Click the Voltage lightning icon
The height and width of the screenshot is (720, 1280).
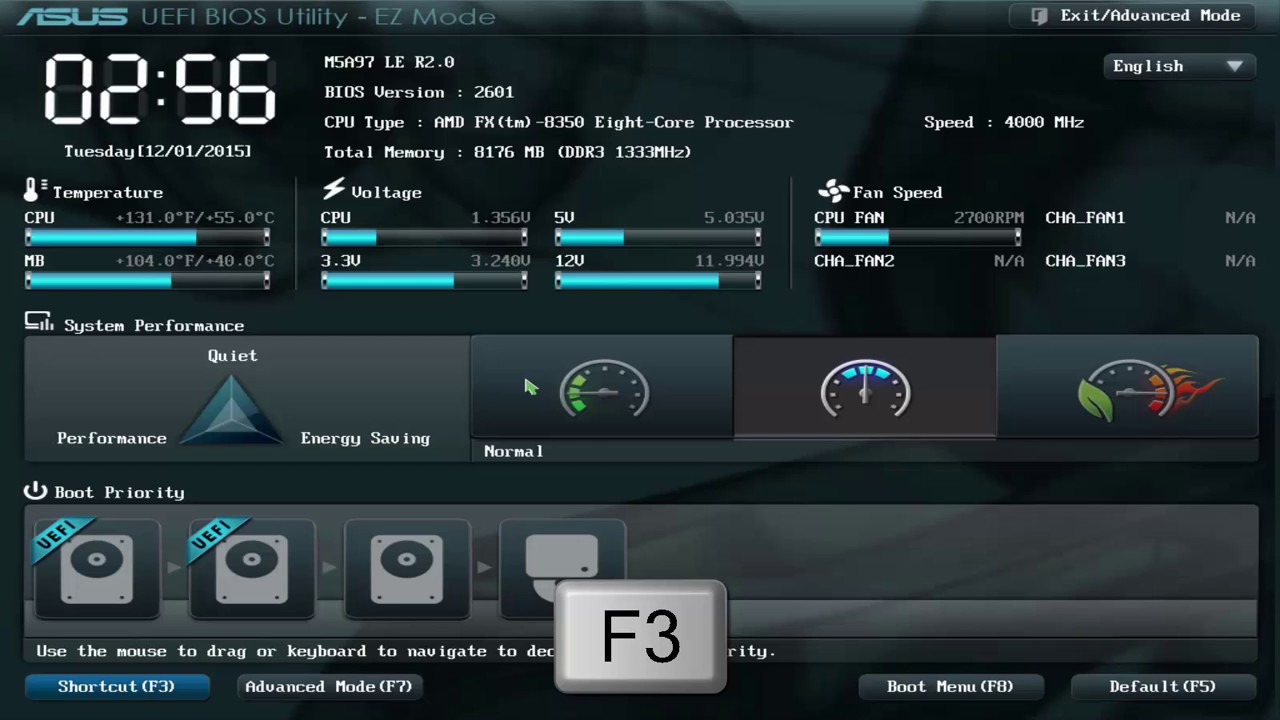(x=333, y=190)
